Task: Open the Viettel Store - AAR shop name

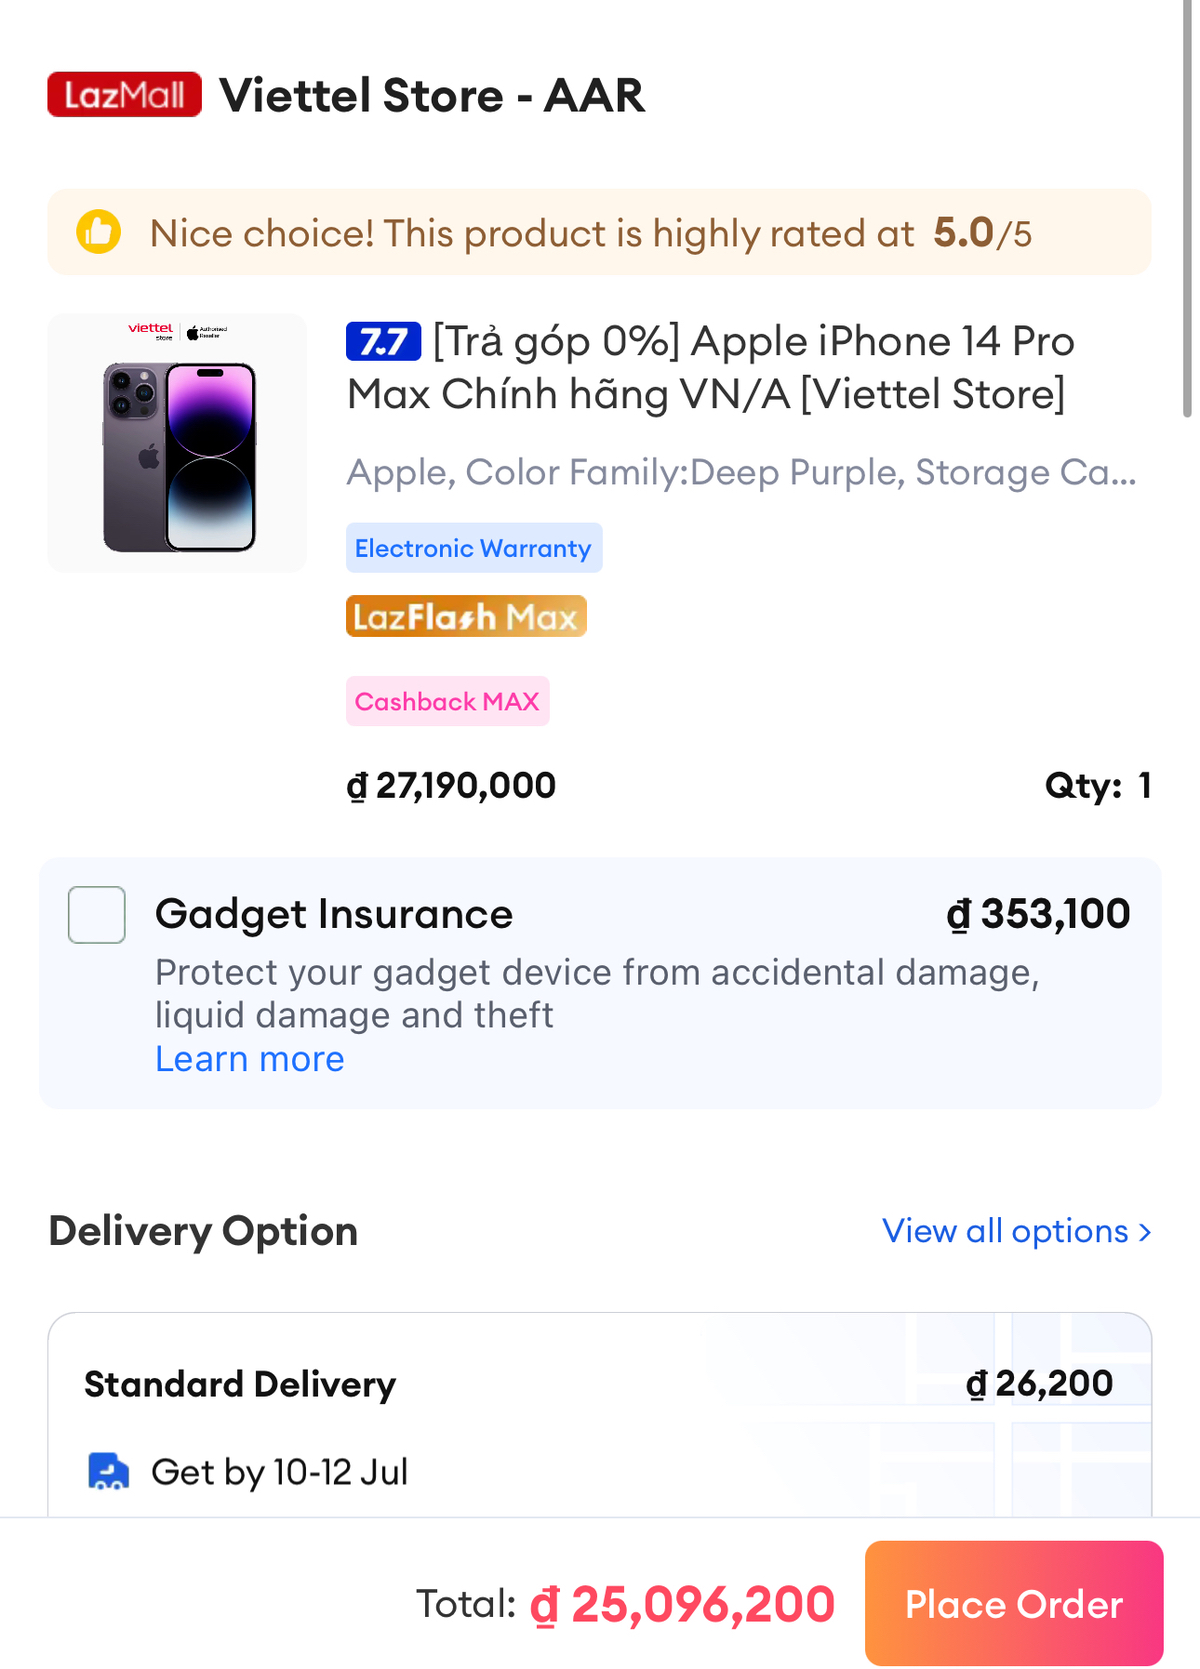Action: click(x=432, y=96)
